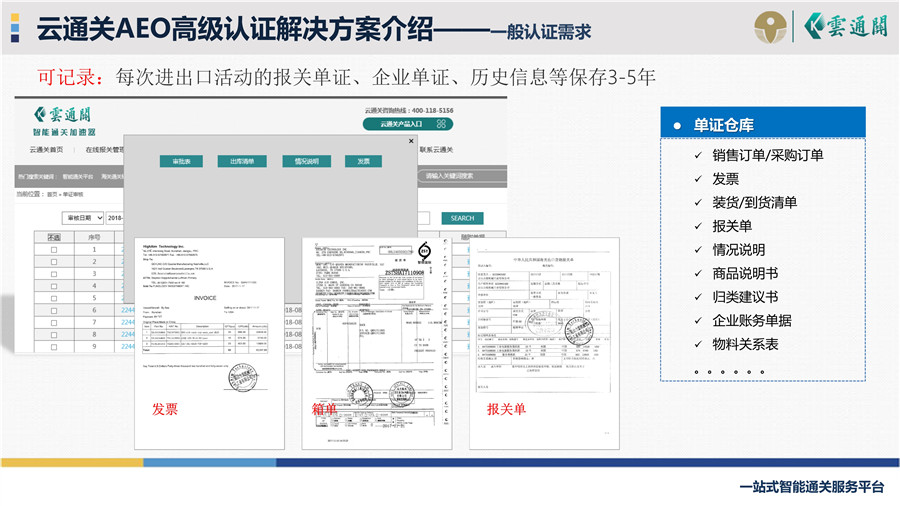Tick the checkbox in row 4
The image size is (900, 506).
[x=54, y=286]
